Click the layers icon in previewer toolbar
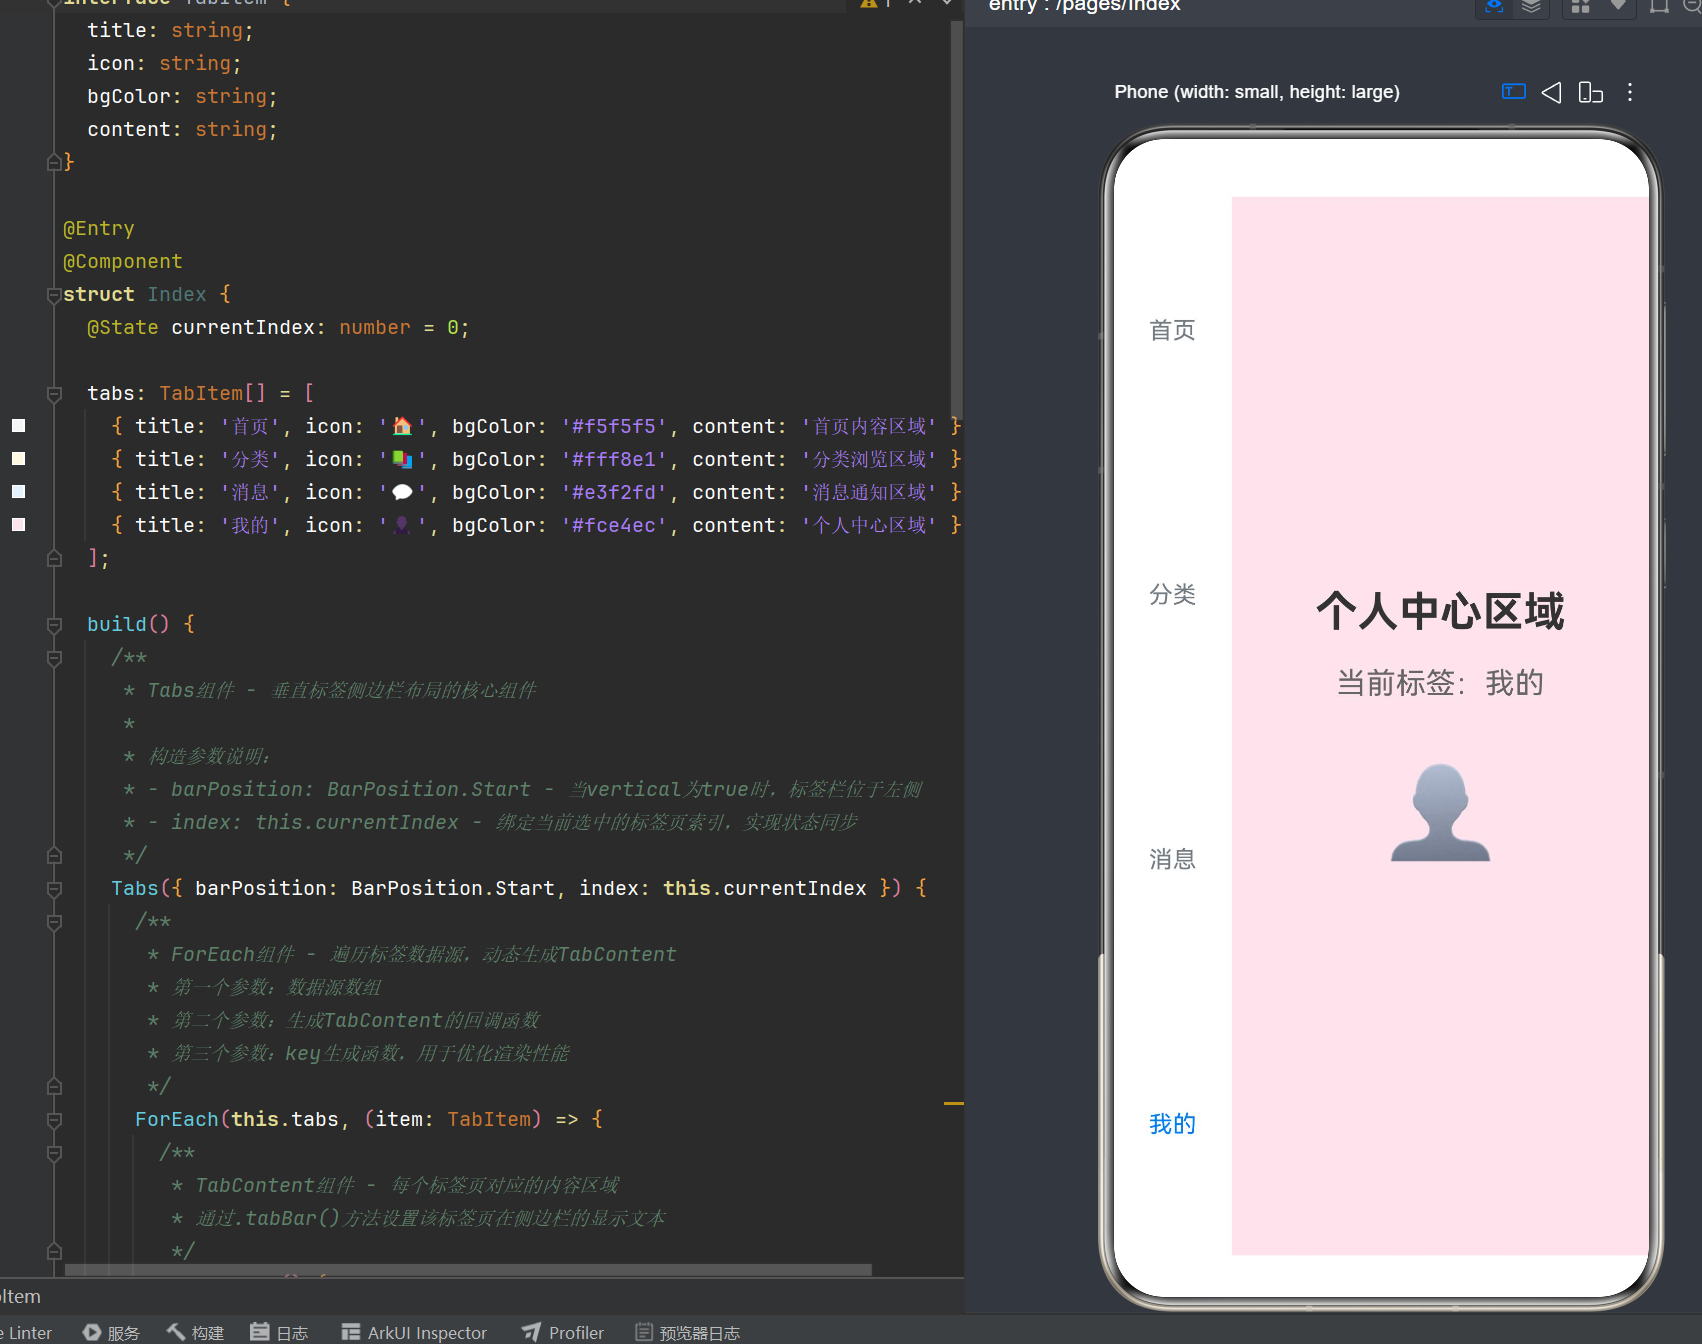 1531,6
